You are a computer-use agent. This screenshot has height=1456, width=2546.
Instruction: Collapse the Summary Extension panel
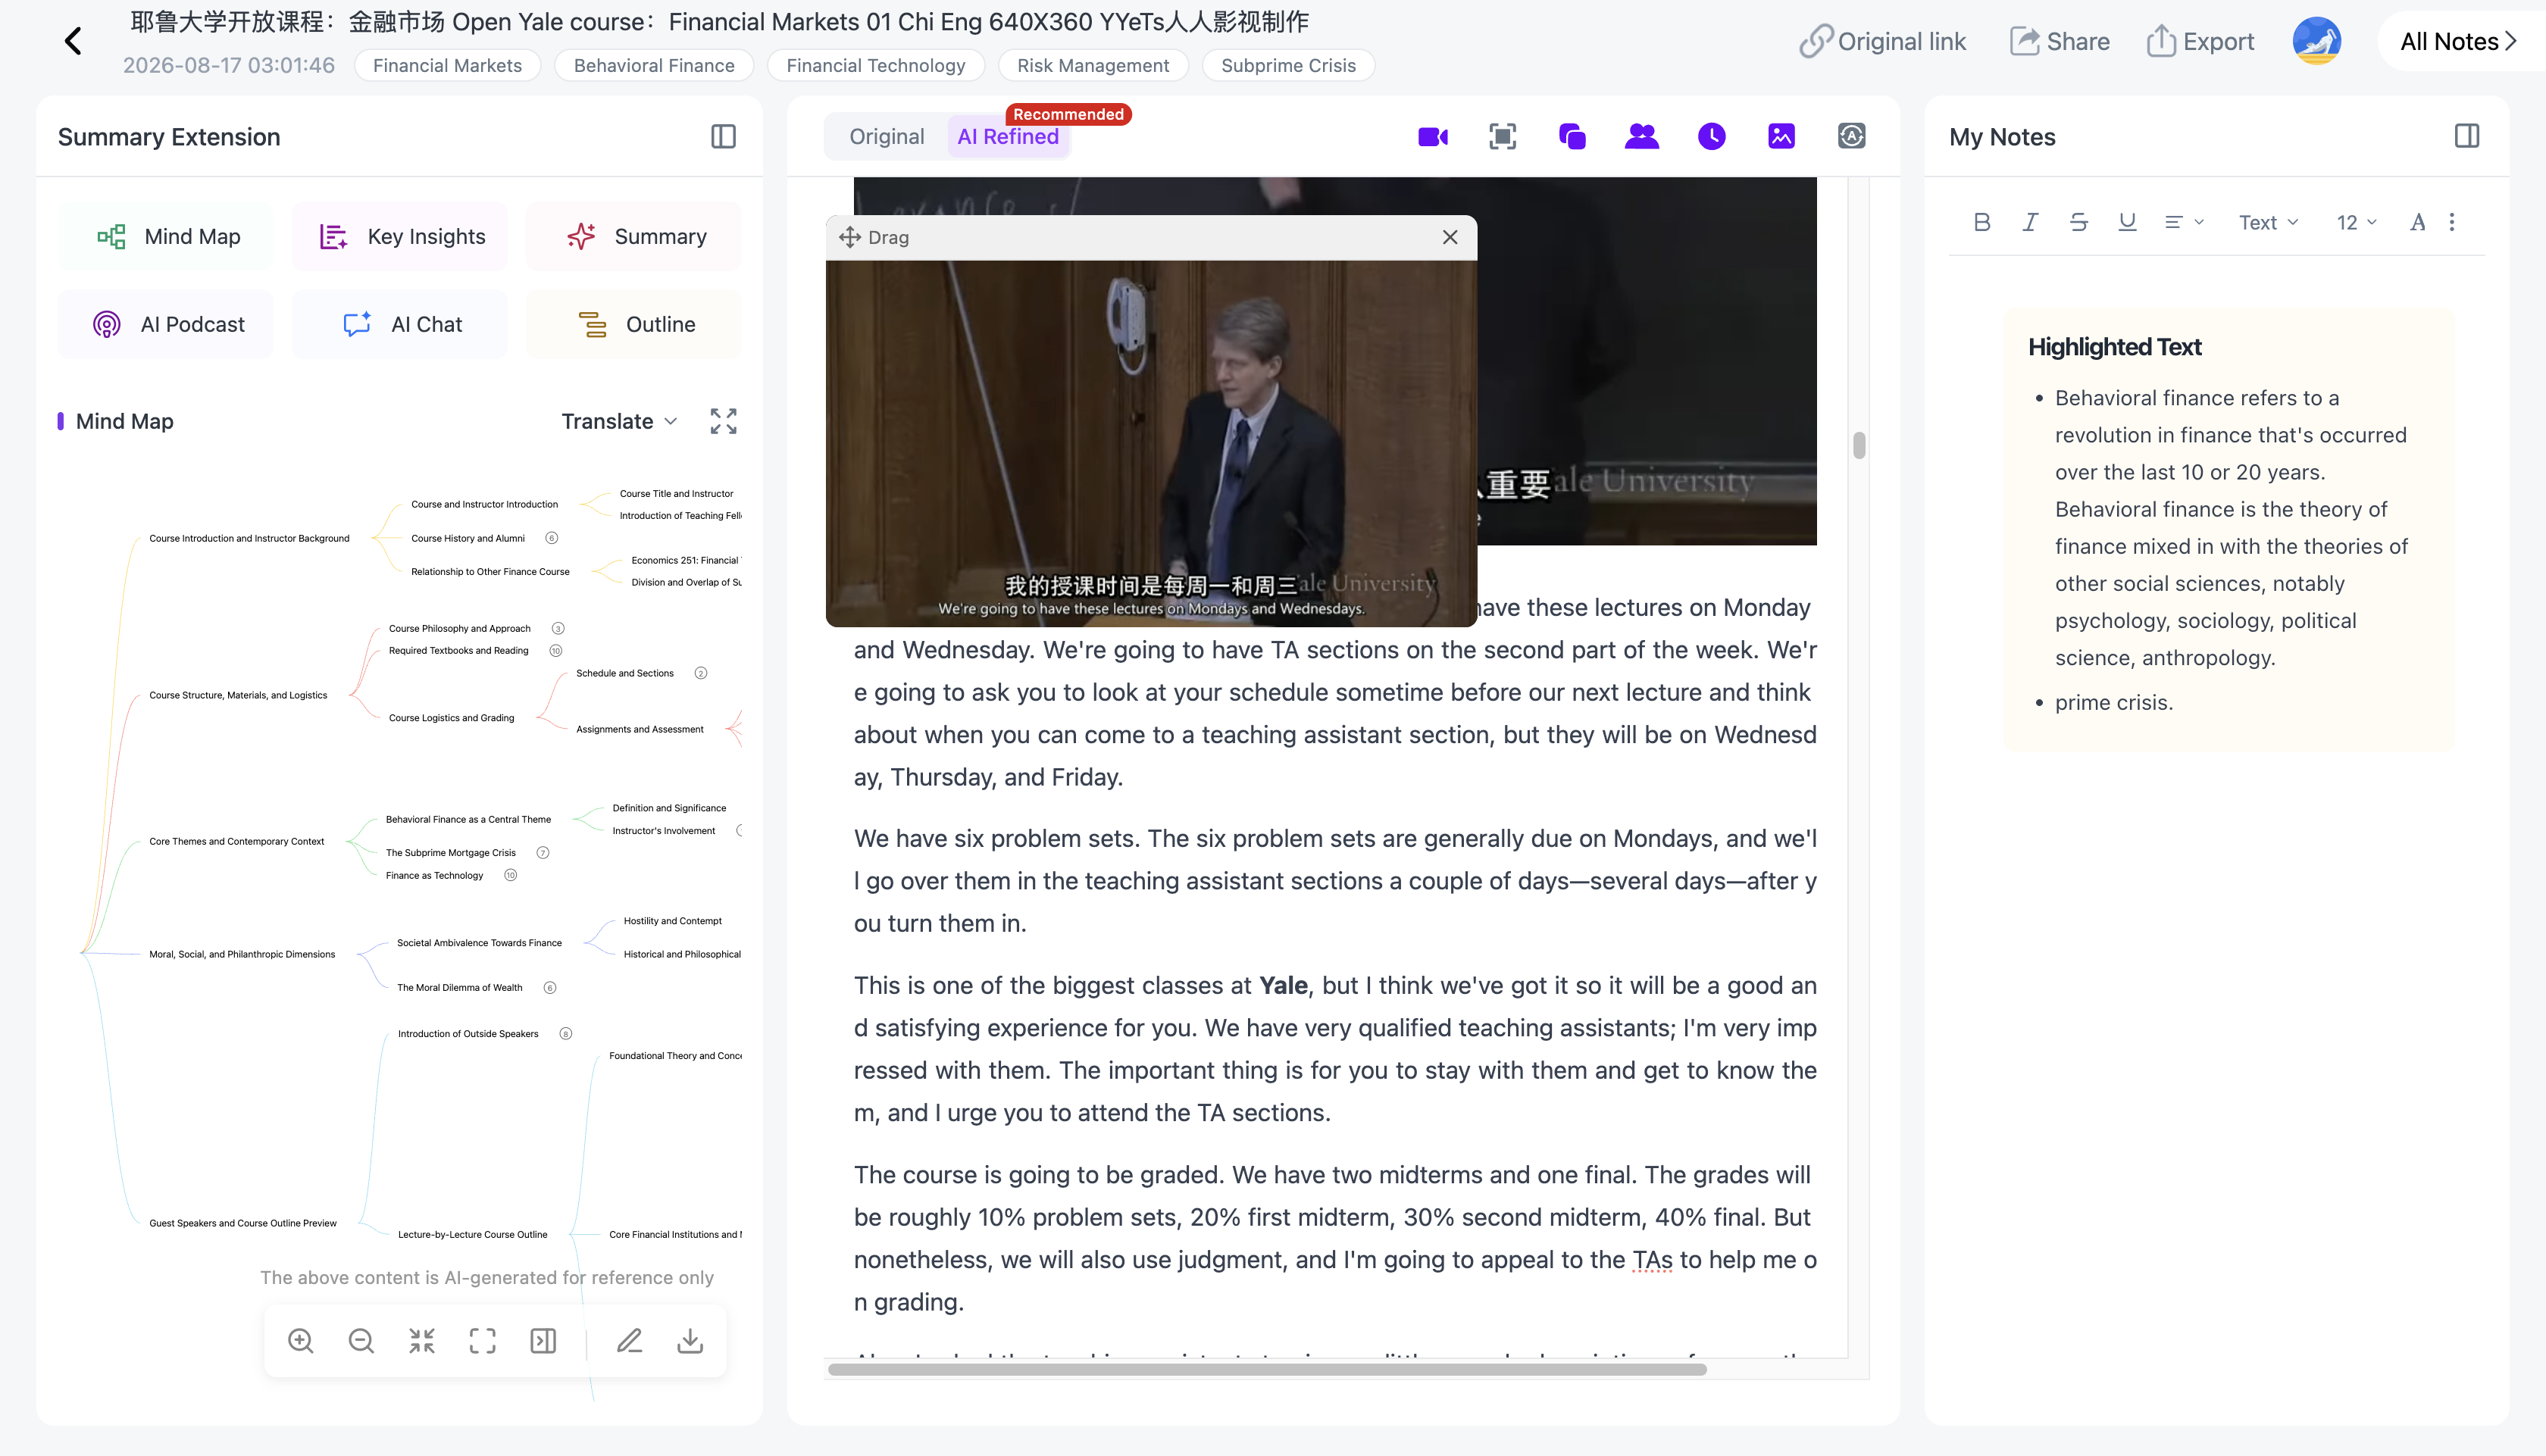[x=723, y=136]
